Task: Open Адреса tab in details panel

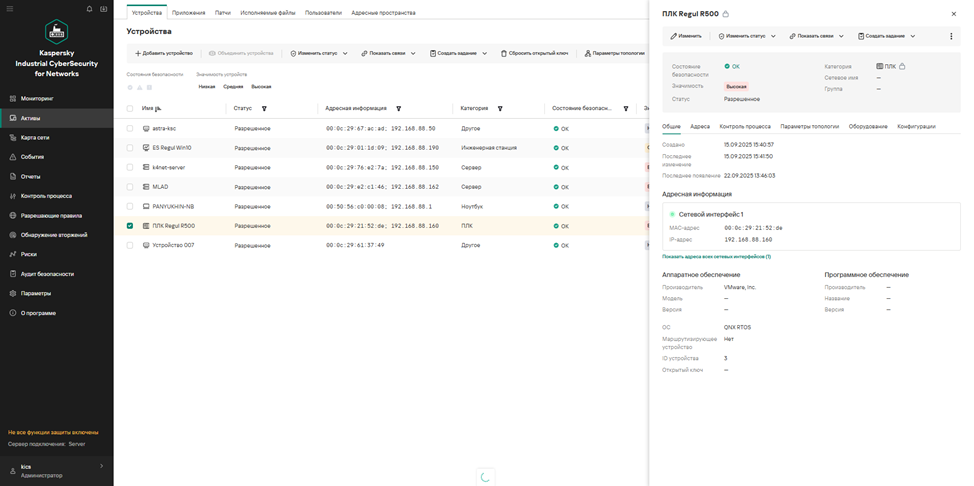Action: 700,126
